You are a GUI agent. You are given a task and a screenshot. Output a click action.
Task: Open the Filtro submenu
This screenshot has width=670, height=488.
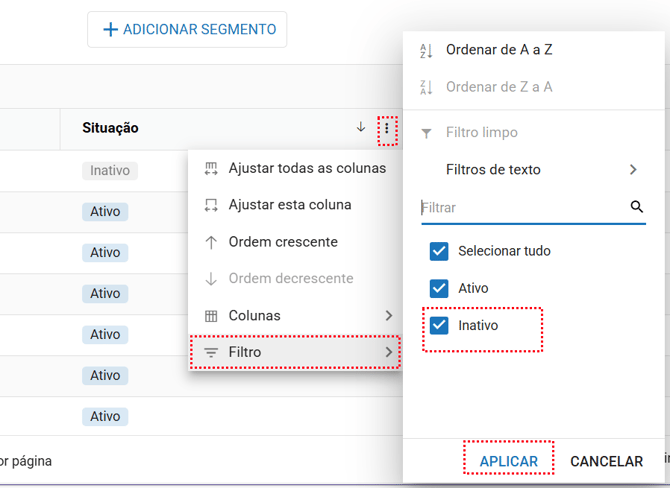pyautogui.click(x=295, y=353)
